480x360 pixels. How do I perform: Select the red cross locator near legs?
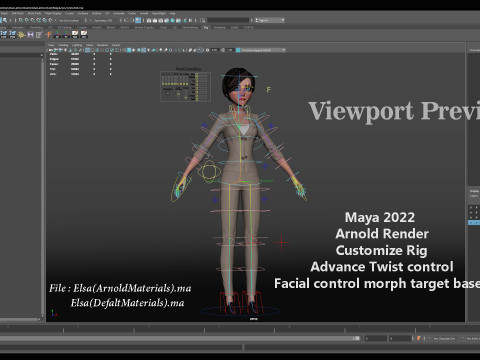pos(281,242)
